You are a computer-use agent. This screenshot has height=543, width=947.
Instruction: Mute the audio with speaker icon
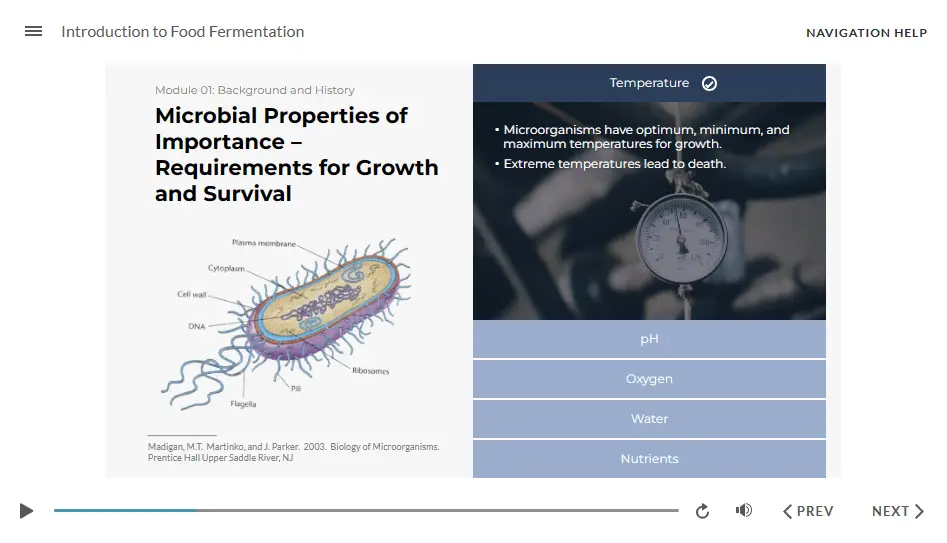point(743,511)
